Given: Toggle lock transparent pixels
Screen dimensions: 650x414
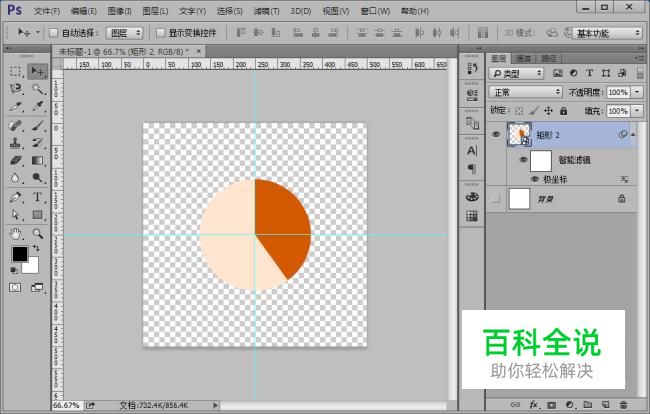Looking at the screenshot, I should [519, 111].
